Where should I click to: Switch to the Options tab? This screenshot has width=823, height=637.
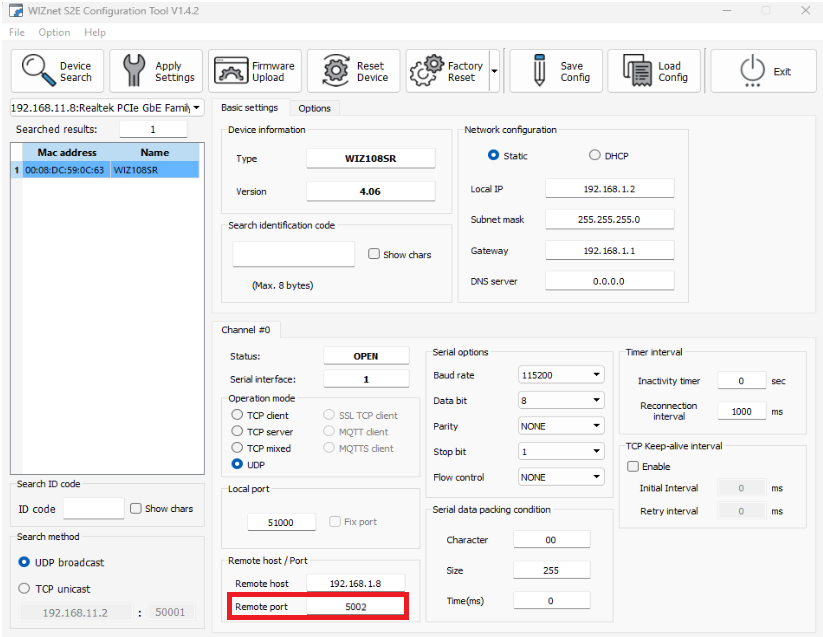click(314, 108)
